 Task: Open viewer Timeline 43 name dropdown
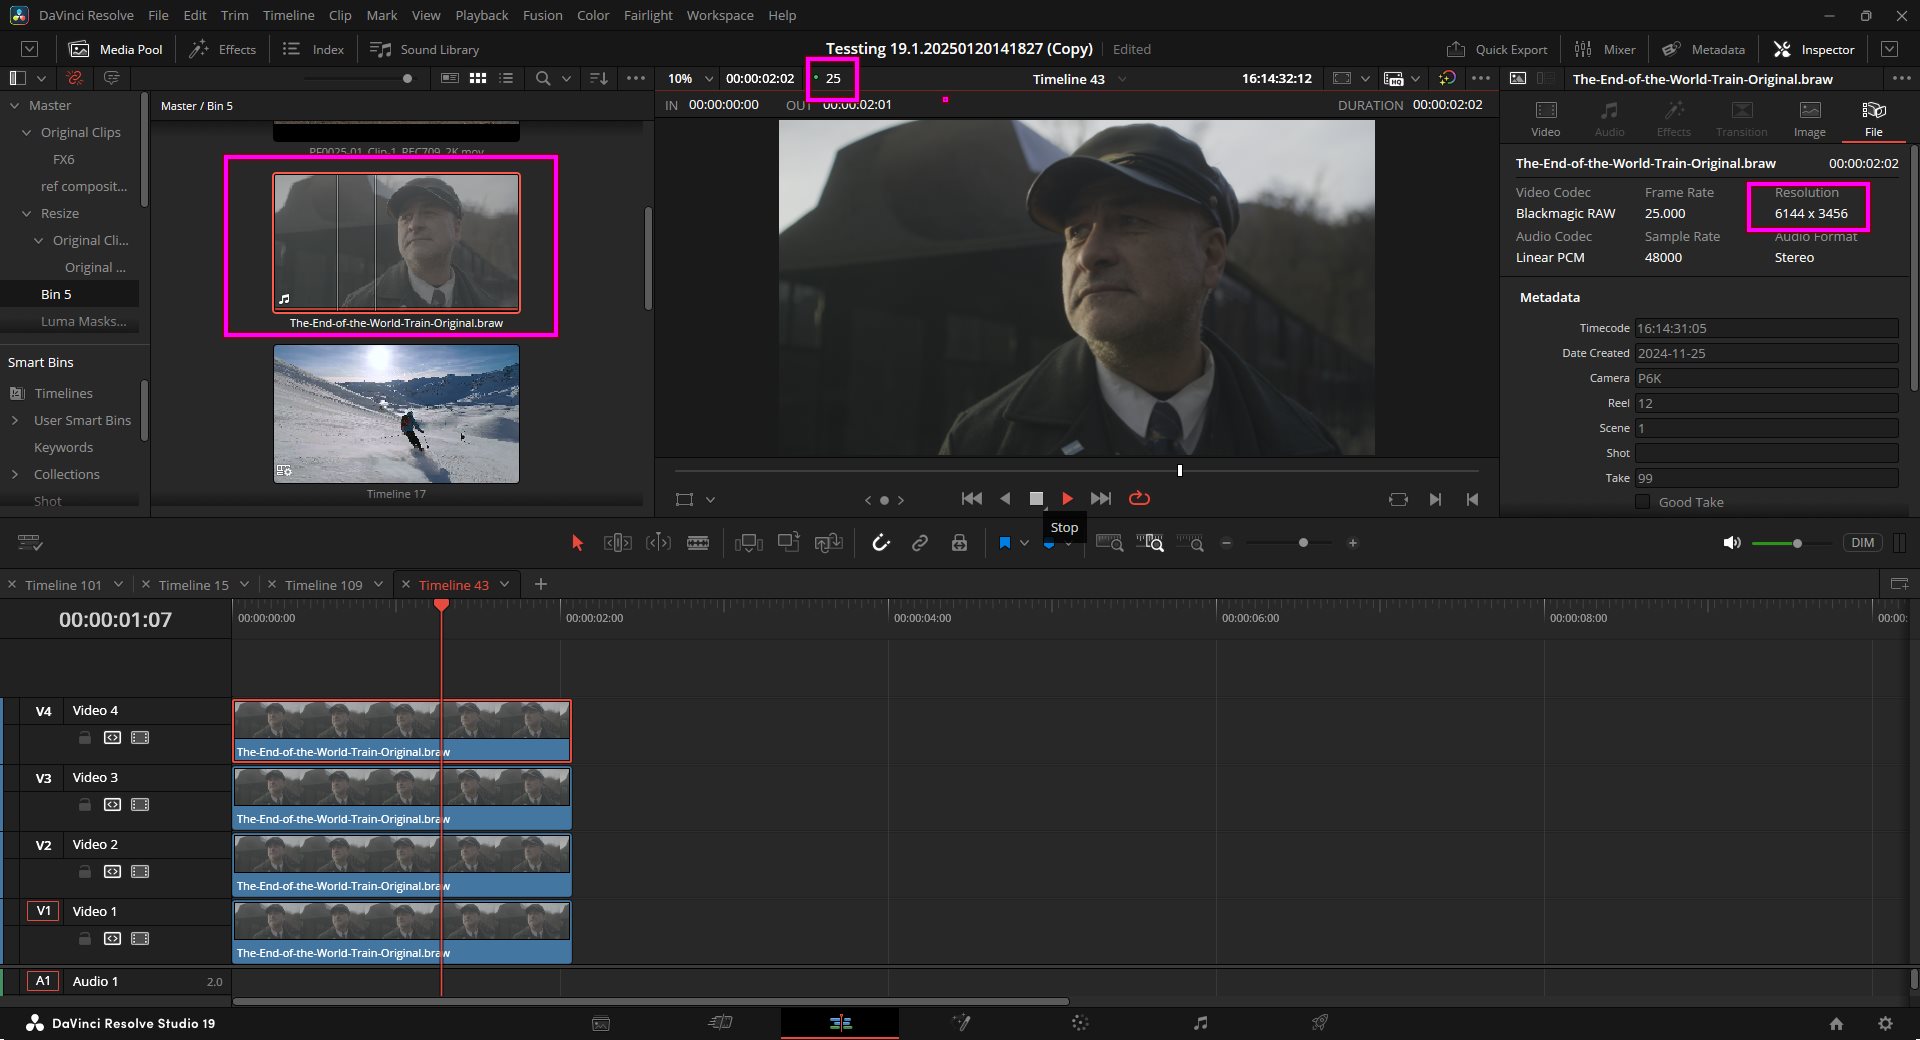1122,78
